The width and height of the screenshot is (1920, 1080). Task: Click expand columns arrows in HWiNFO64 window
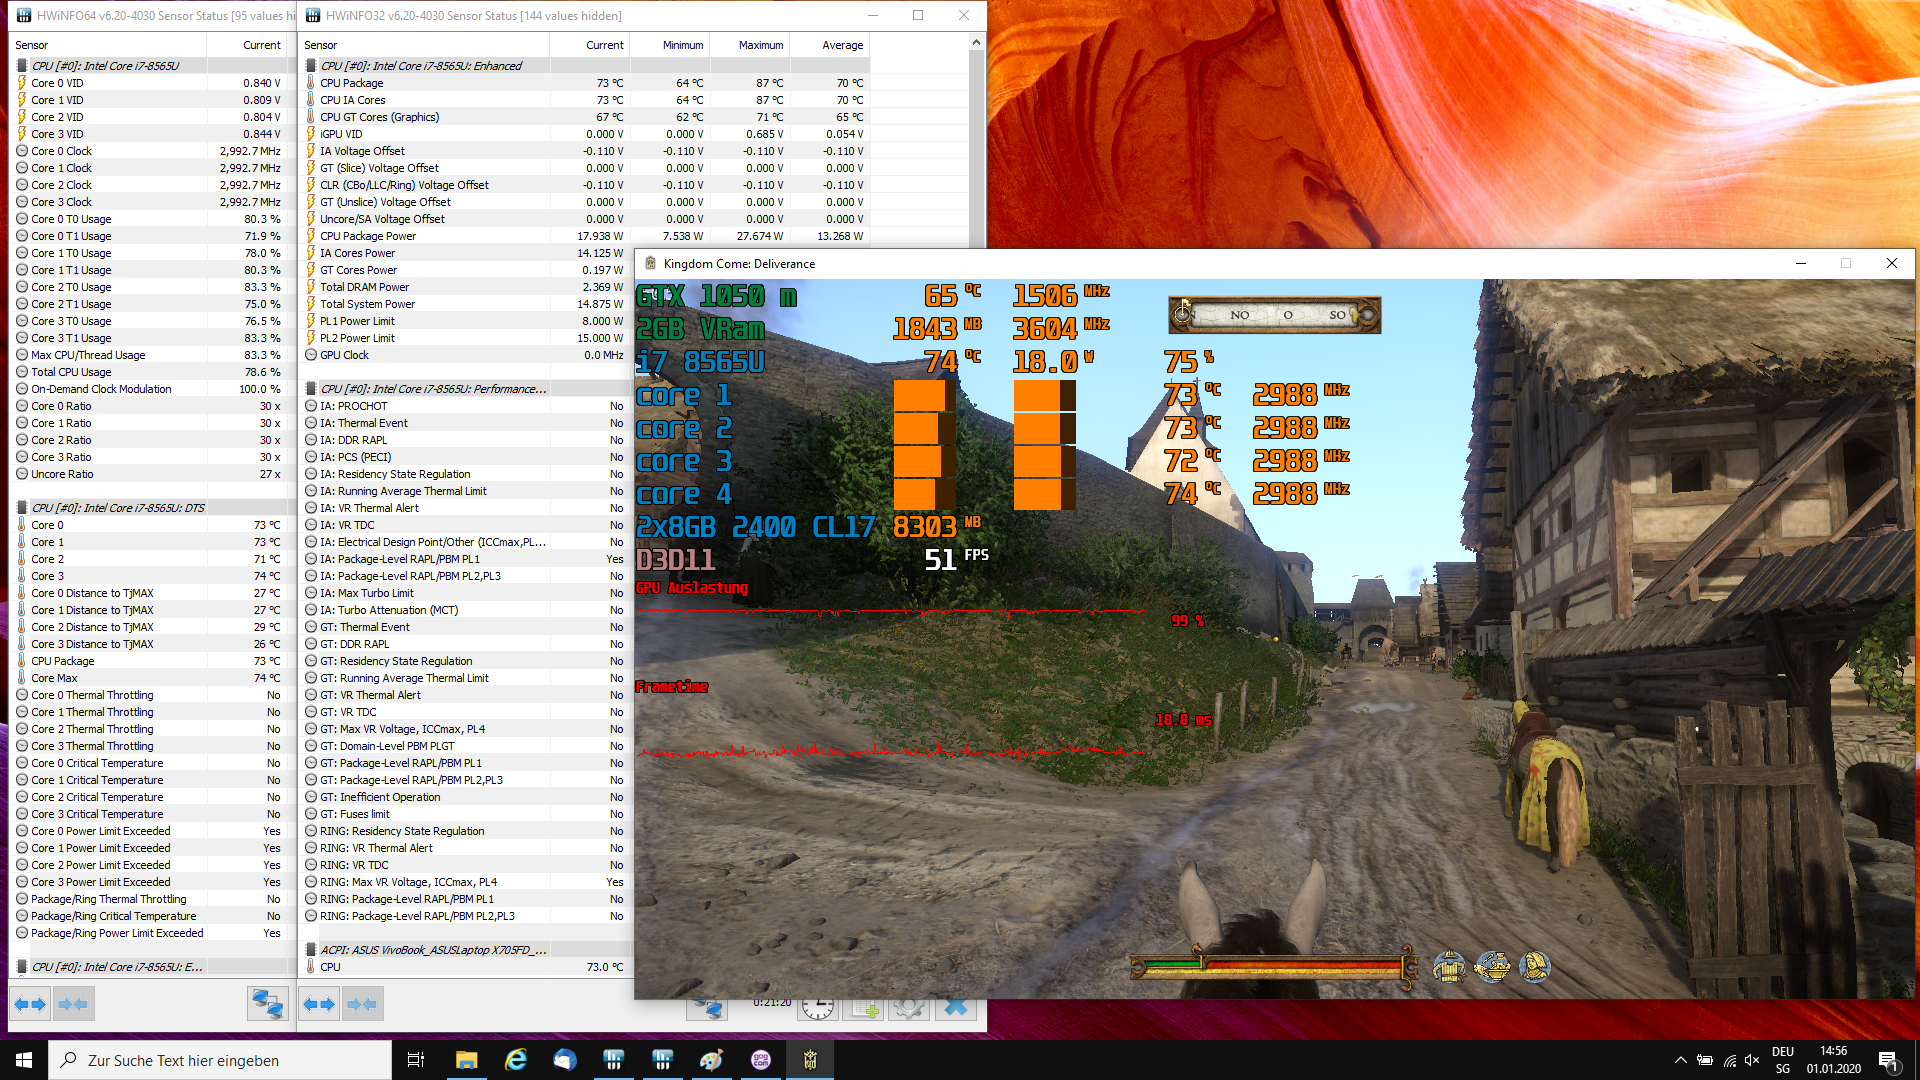(29, 1004)
